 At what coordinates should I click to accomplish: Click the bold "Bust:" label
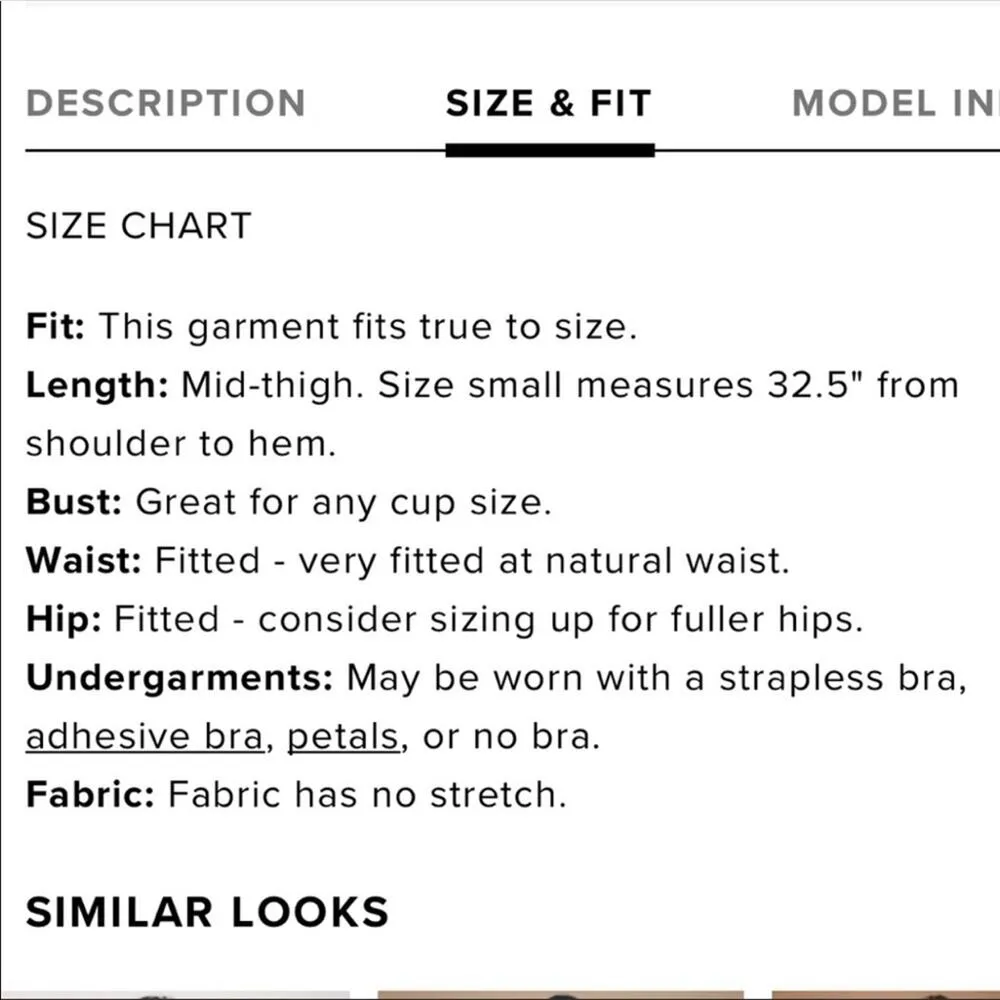(74, 502)
